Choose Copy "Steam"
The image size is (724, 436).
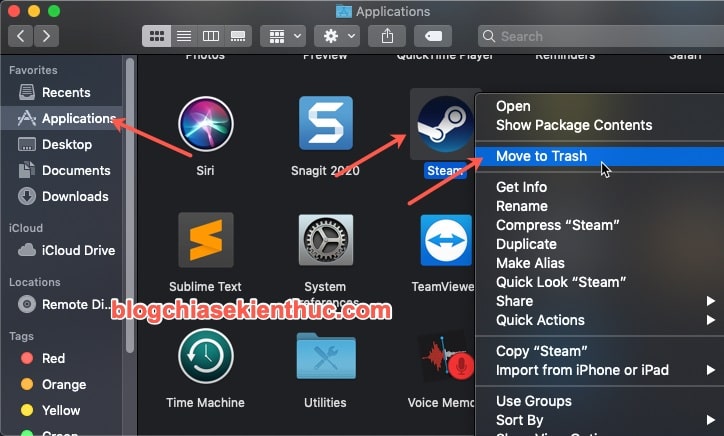[x=599, y=351]
